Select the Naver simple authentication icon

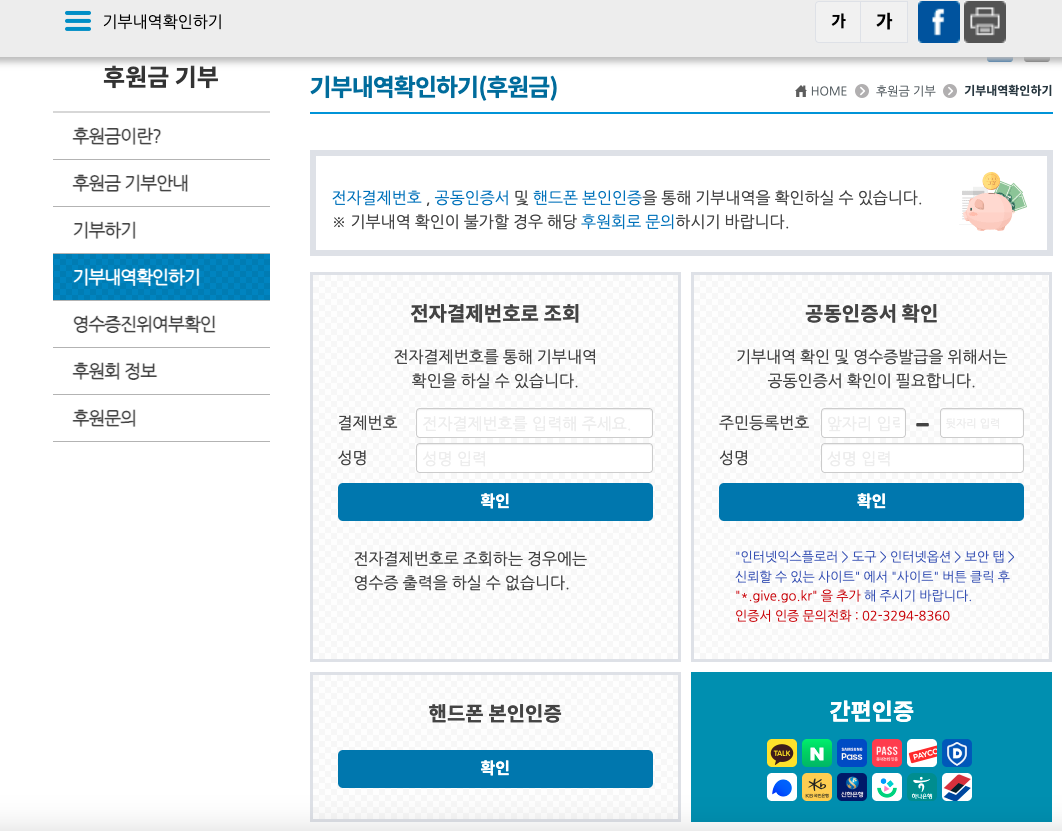[817, 753]
